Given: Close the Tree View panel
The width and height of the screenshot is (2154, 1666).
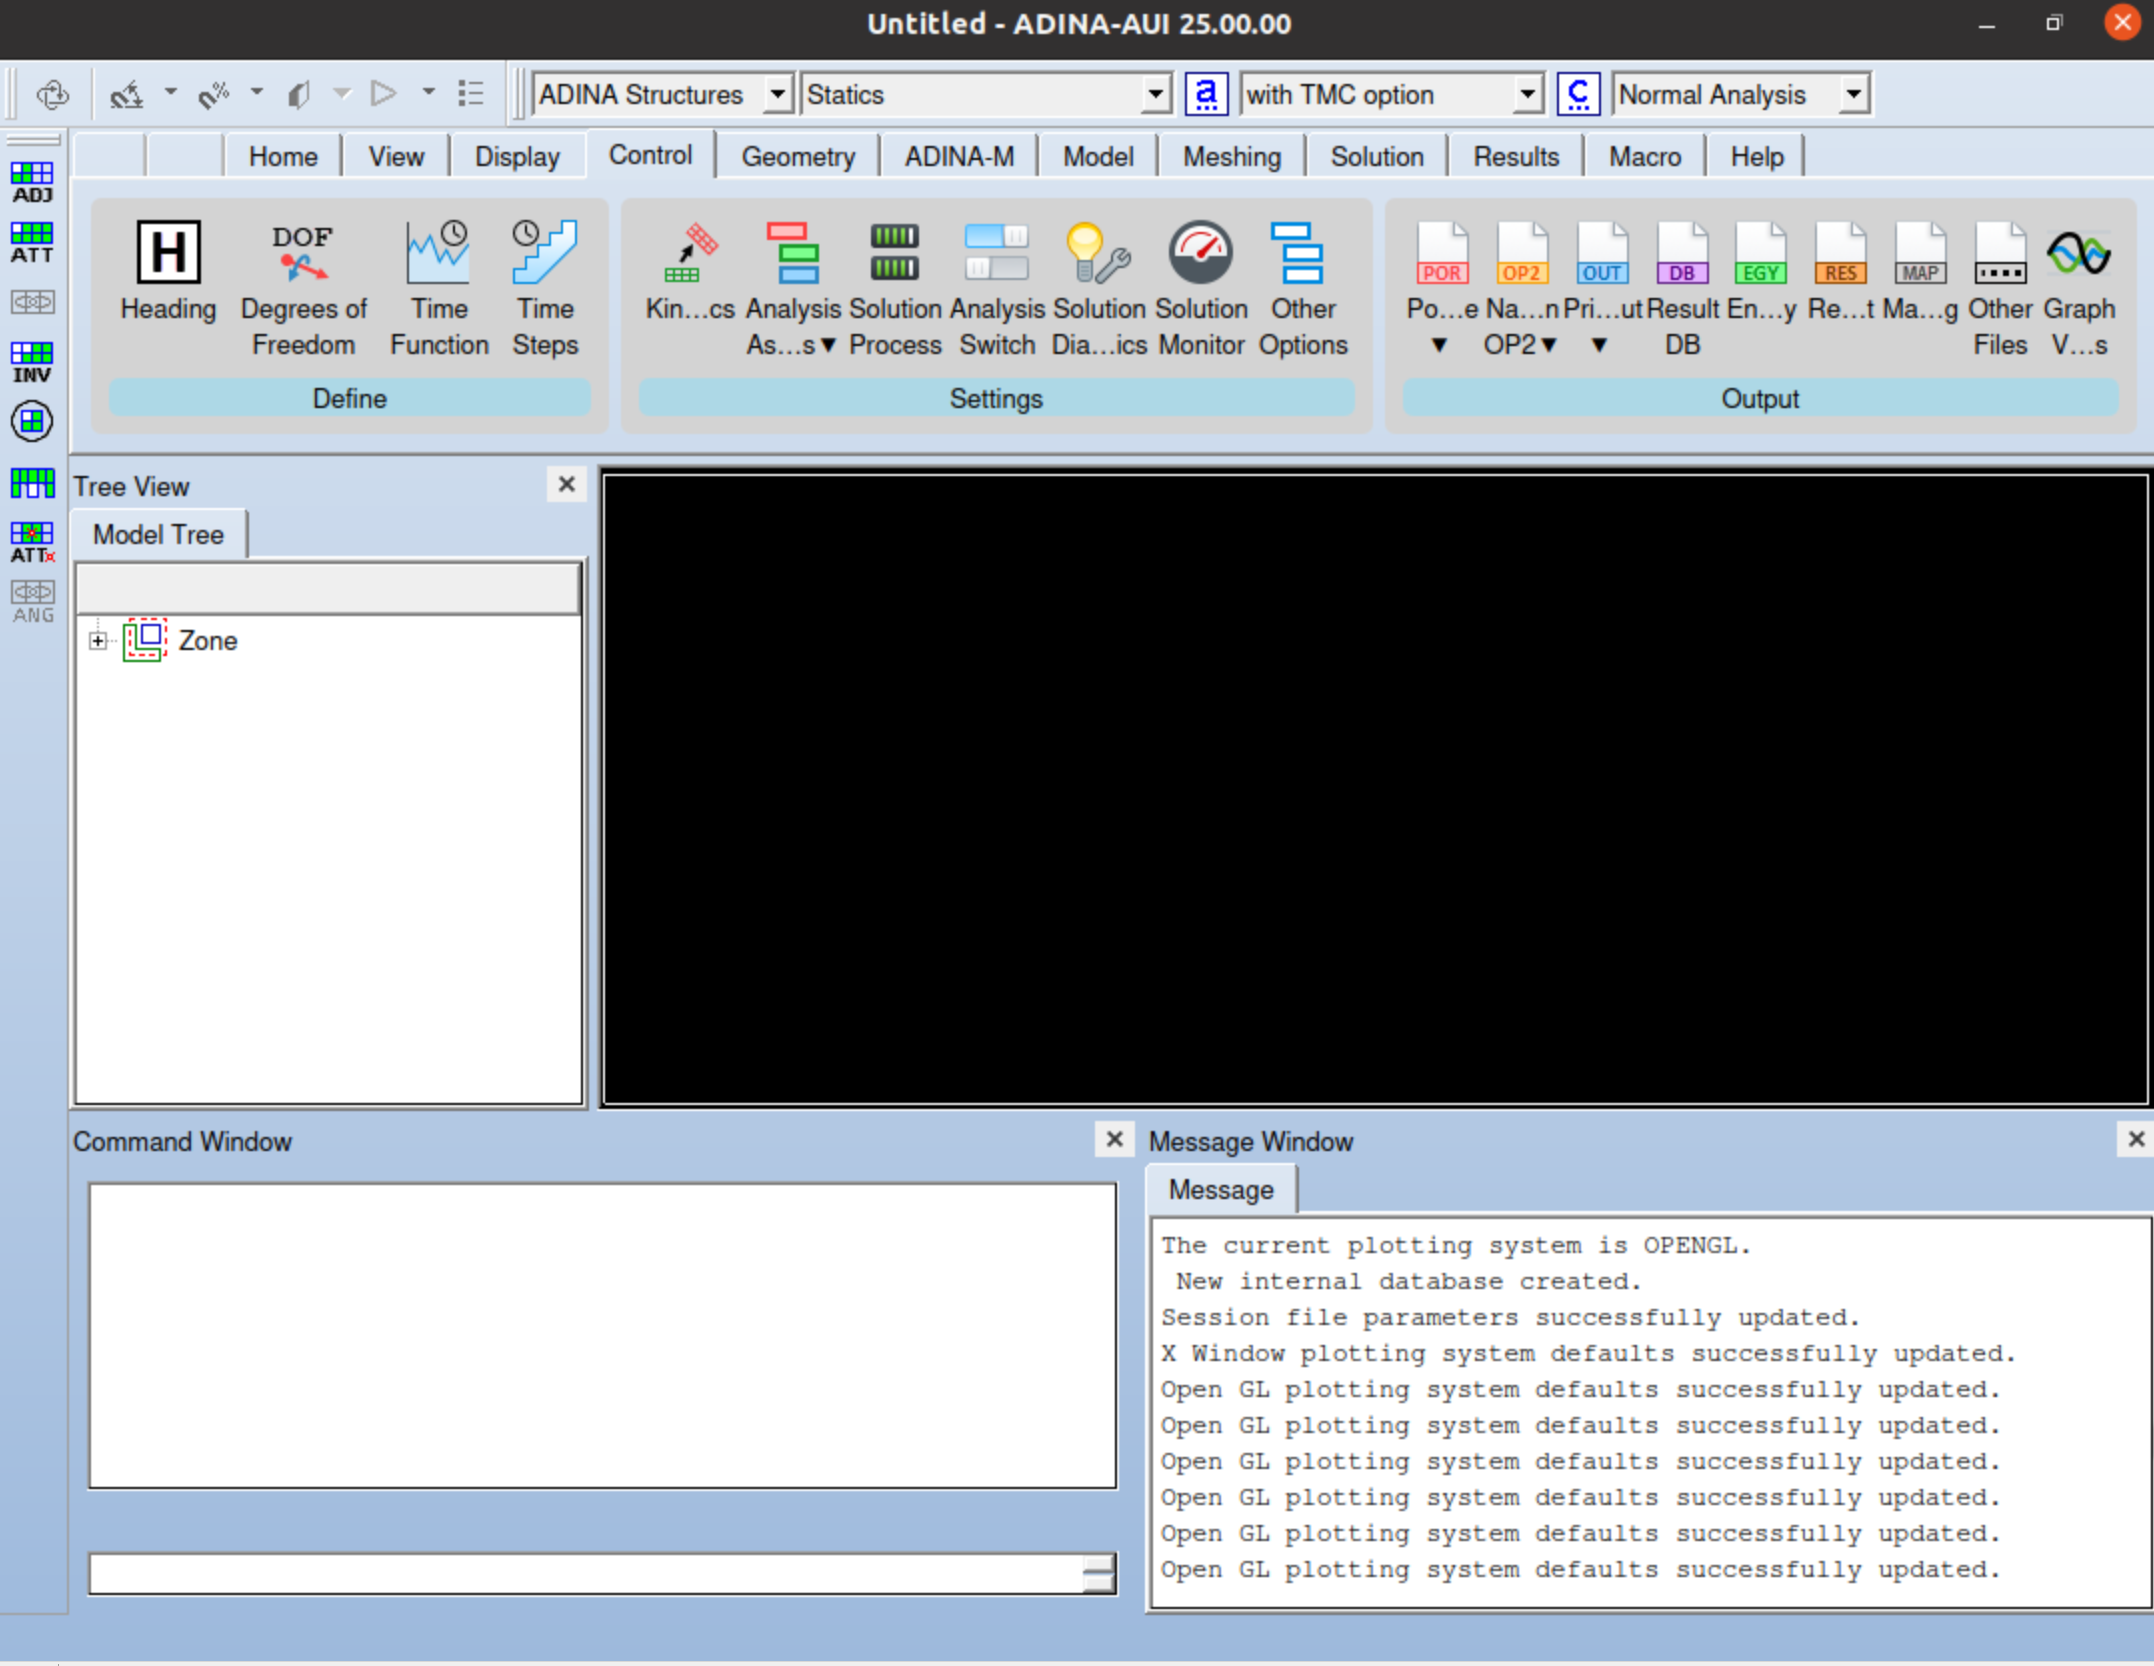Looking at the screenshot, I should pos(567,485).
